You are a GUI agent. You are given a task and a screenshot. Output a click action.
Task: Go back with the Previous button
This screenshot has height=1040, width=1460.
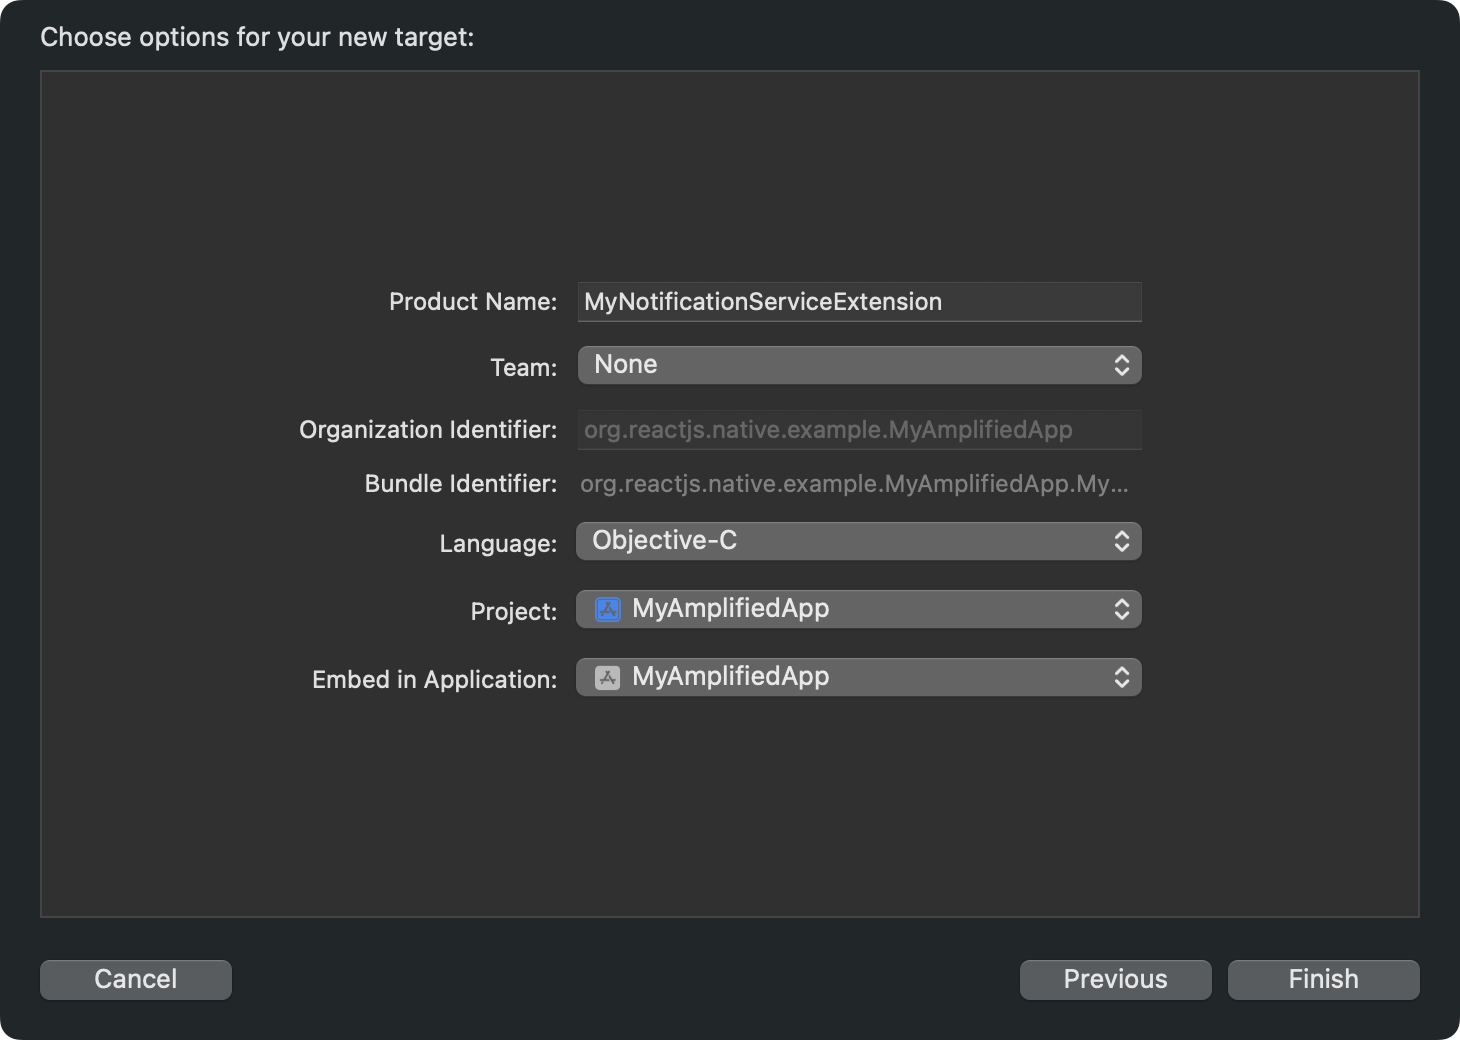pos(1115,979)
